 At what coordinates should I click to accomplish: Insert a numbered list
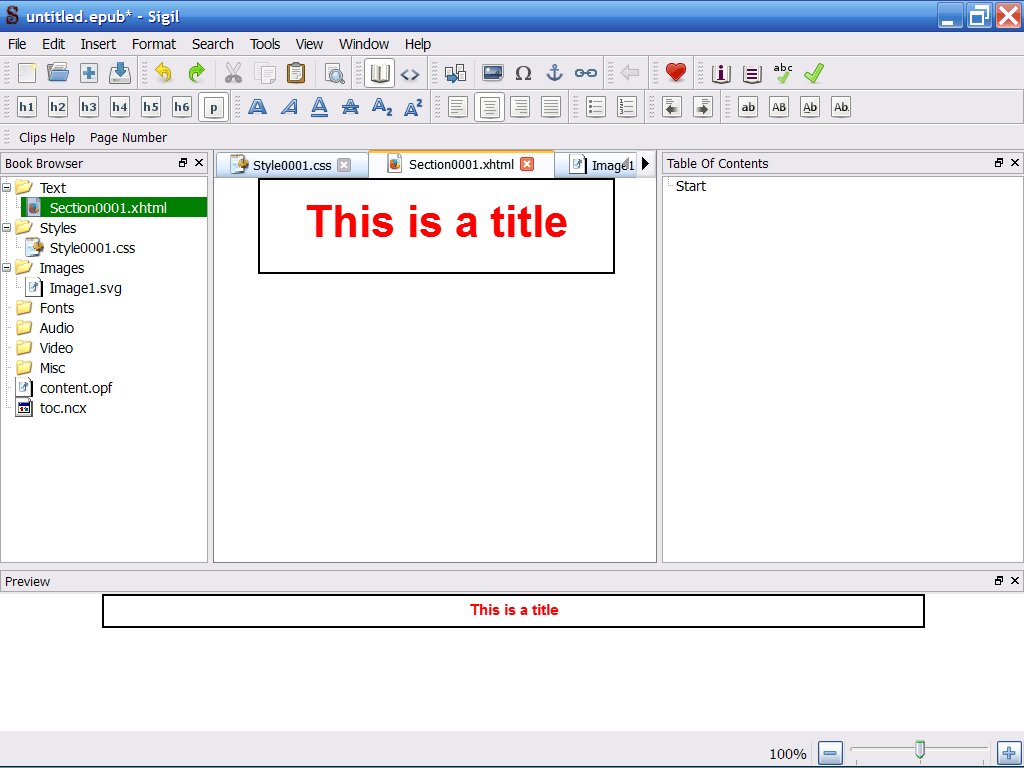[627, 107]
